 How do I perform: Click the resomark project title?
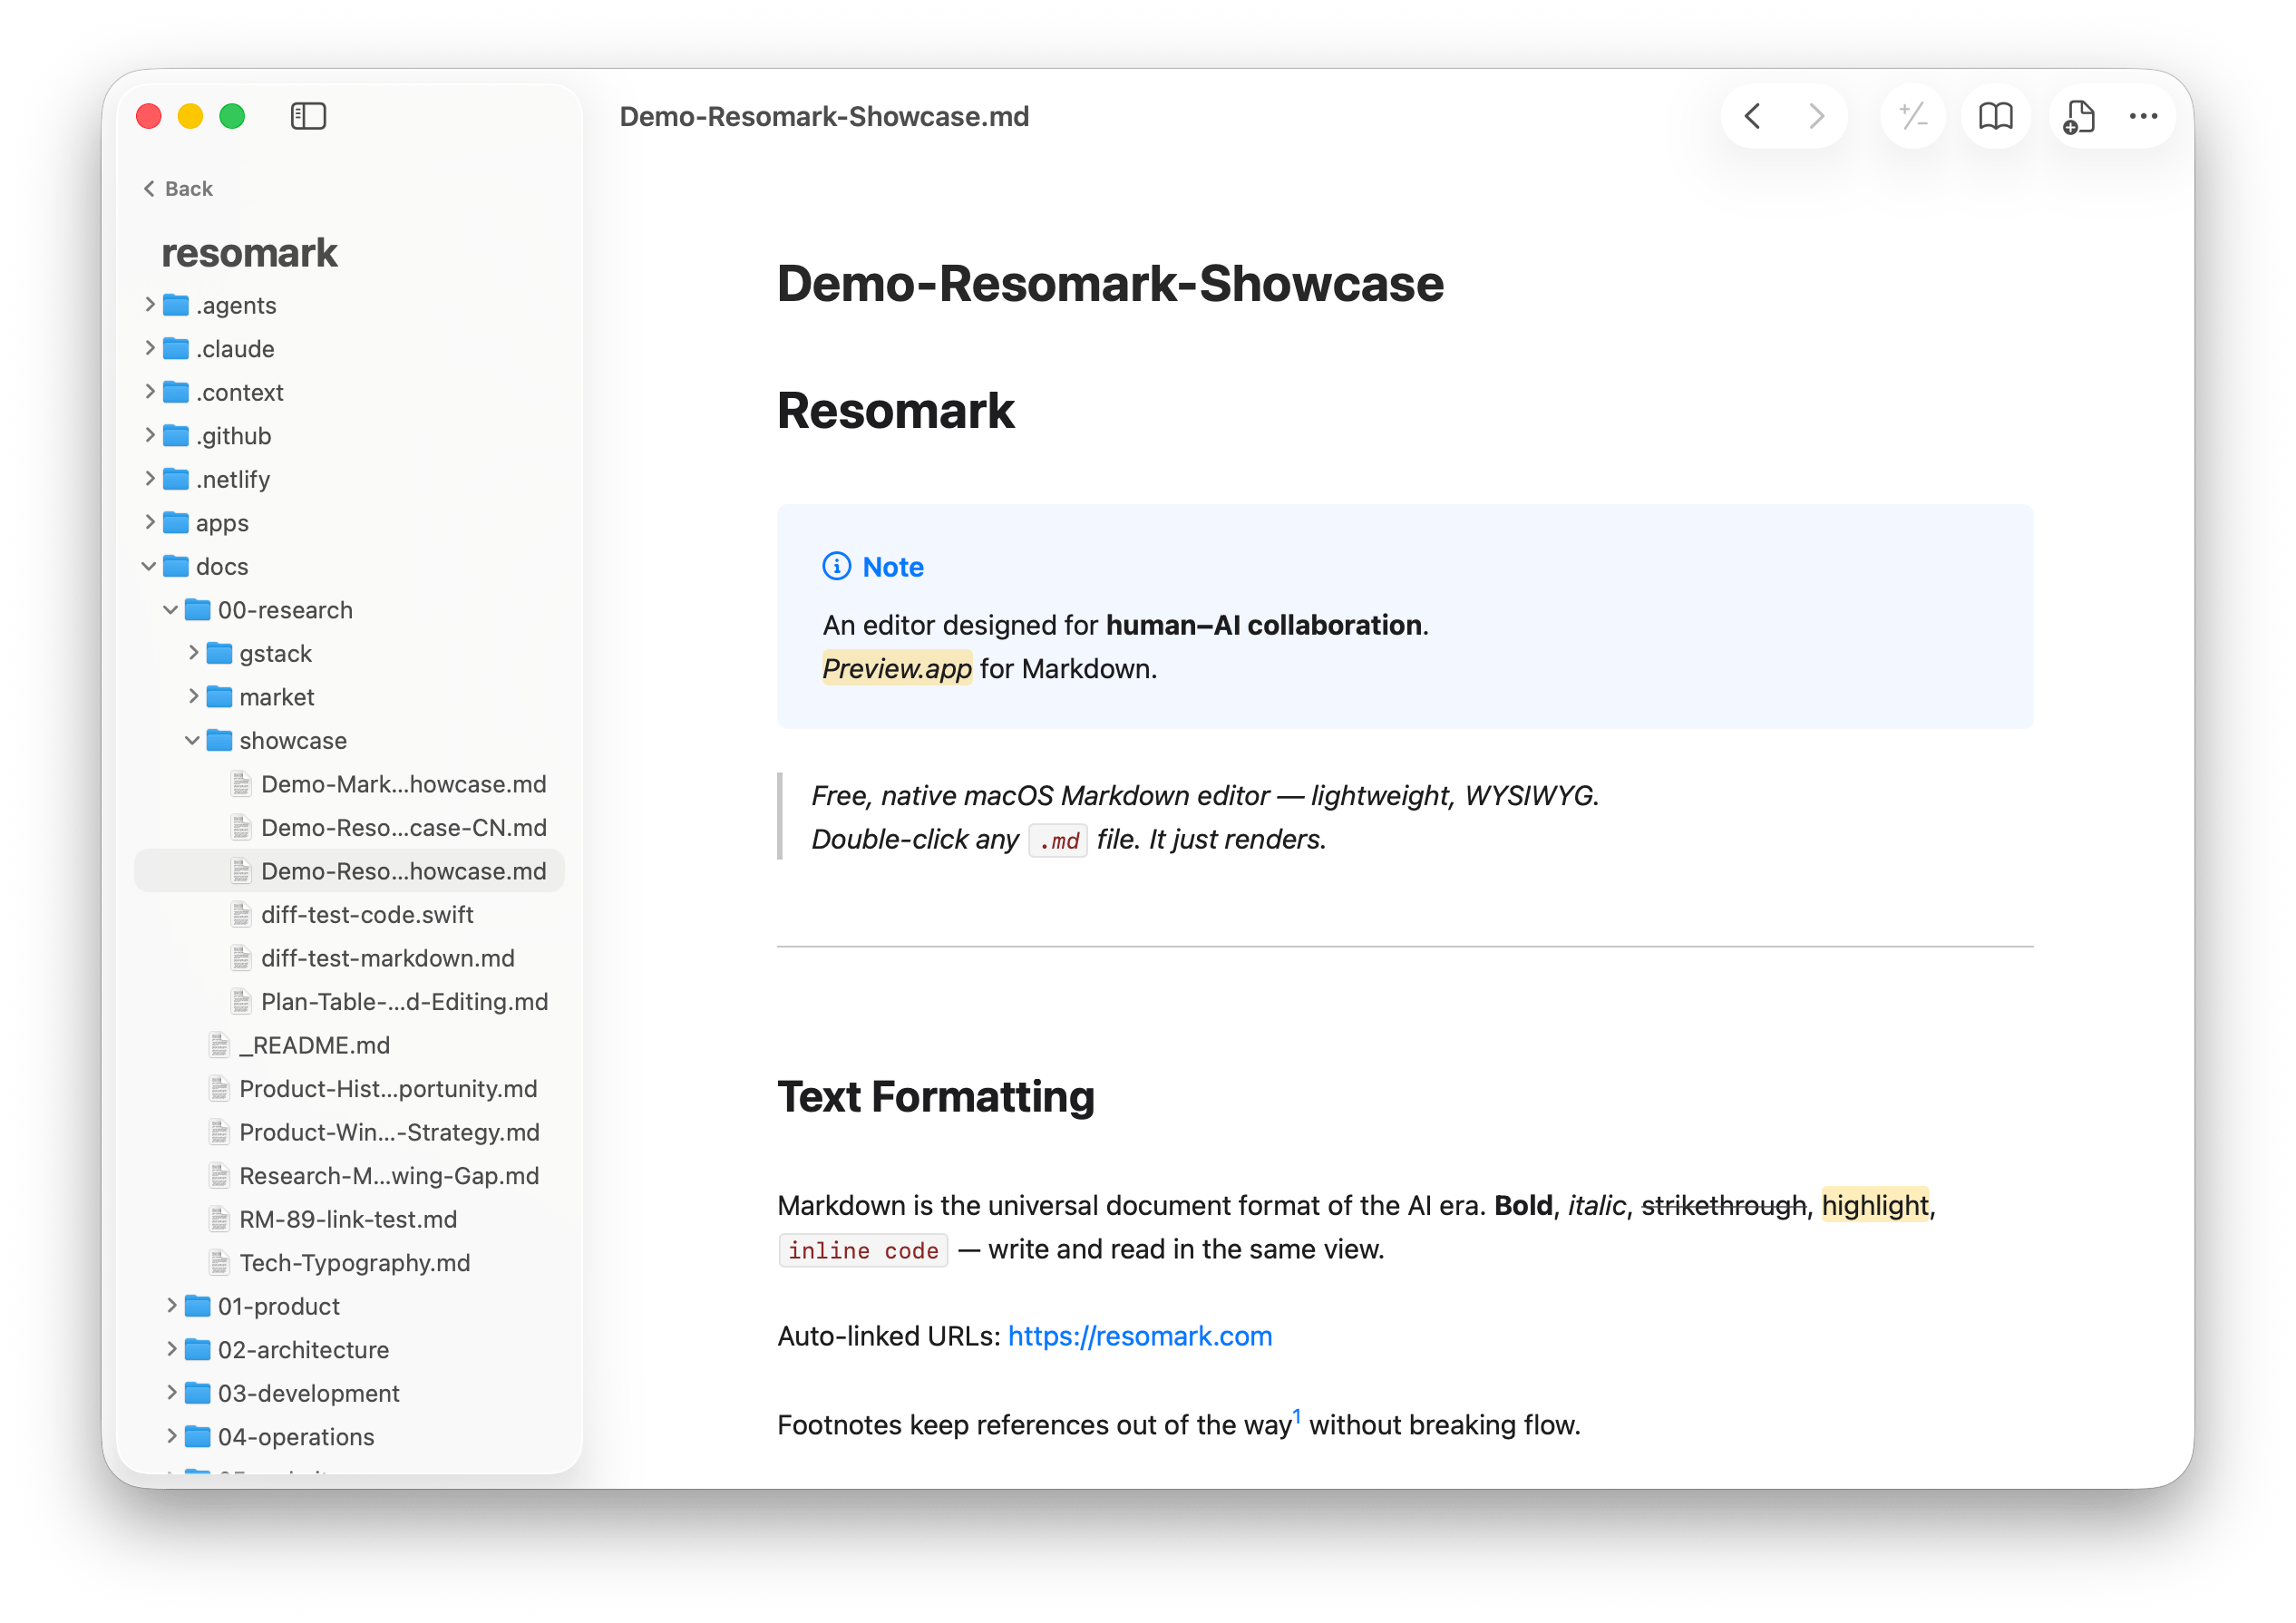pos(249,253)
